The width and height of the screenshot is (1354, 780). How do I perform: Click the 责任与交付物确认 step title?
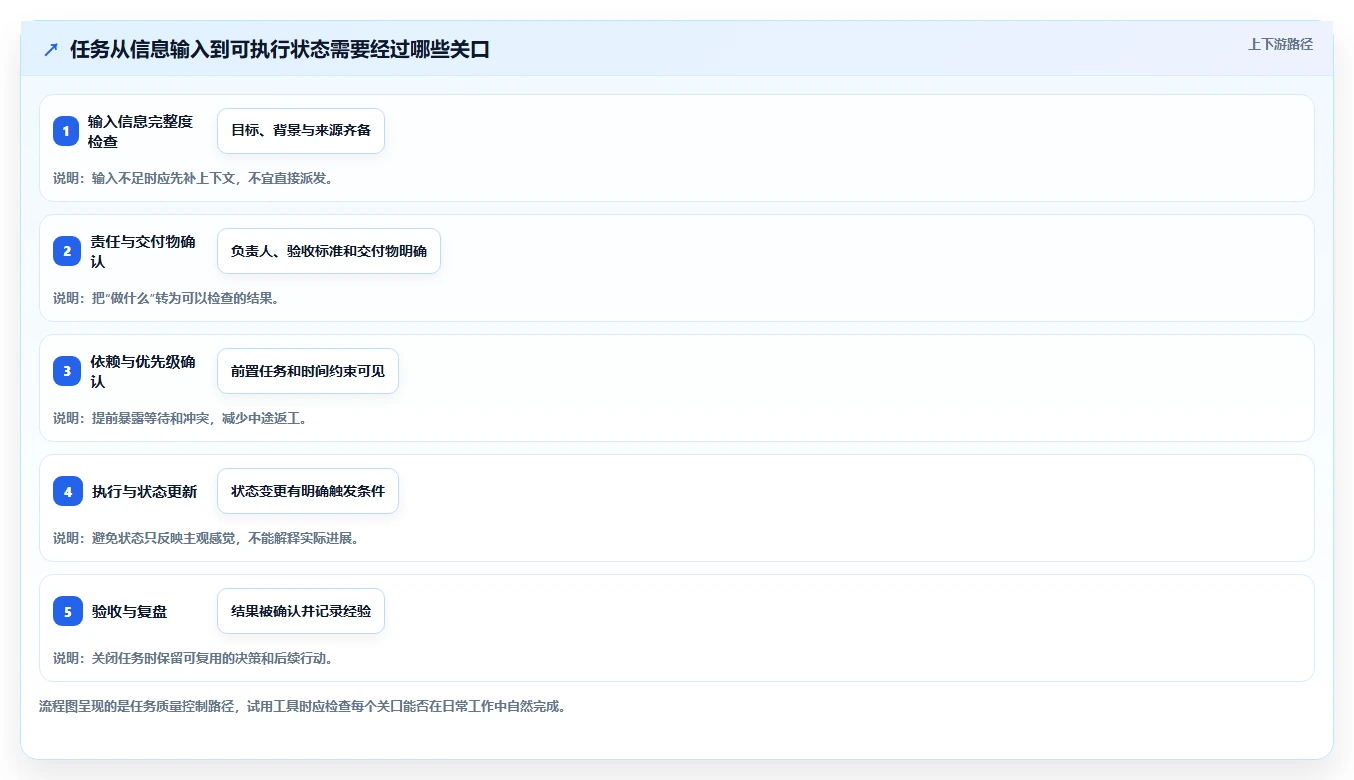pos(143,251)
